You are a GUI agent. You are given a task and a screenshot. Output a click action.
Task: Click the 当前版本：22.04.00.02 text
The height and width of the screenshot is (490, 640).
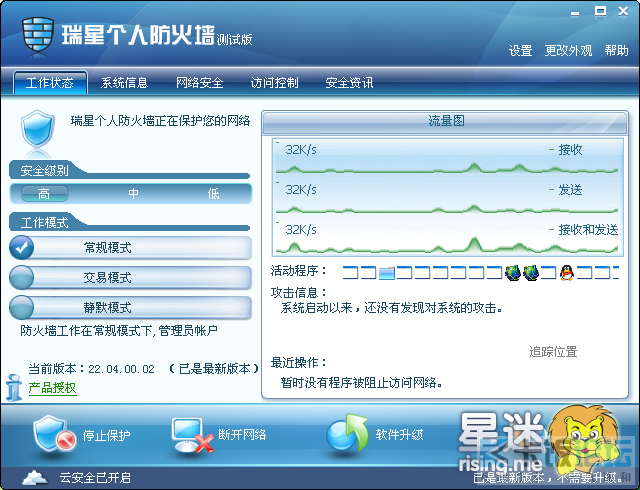point(92,369)
